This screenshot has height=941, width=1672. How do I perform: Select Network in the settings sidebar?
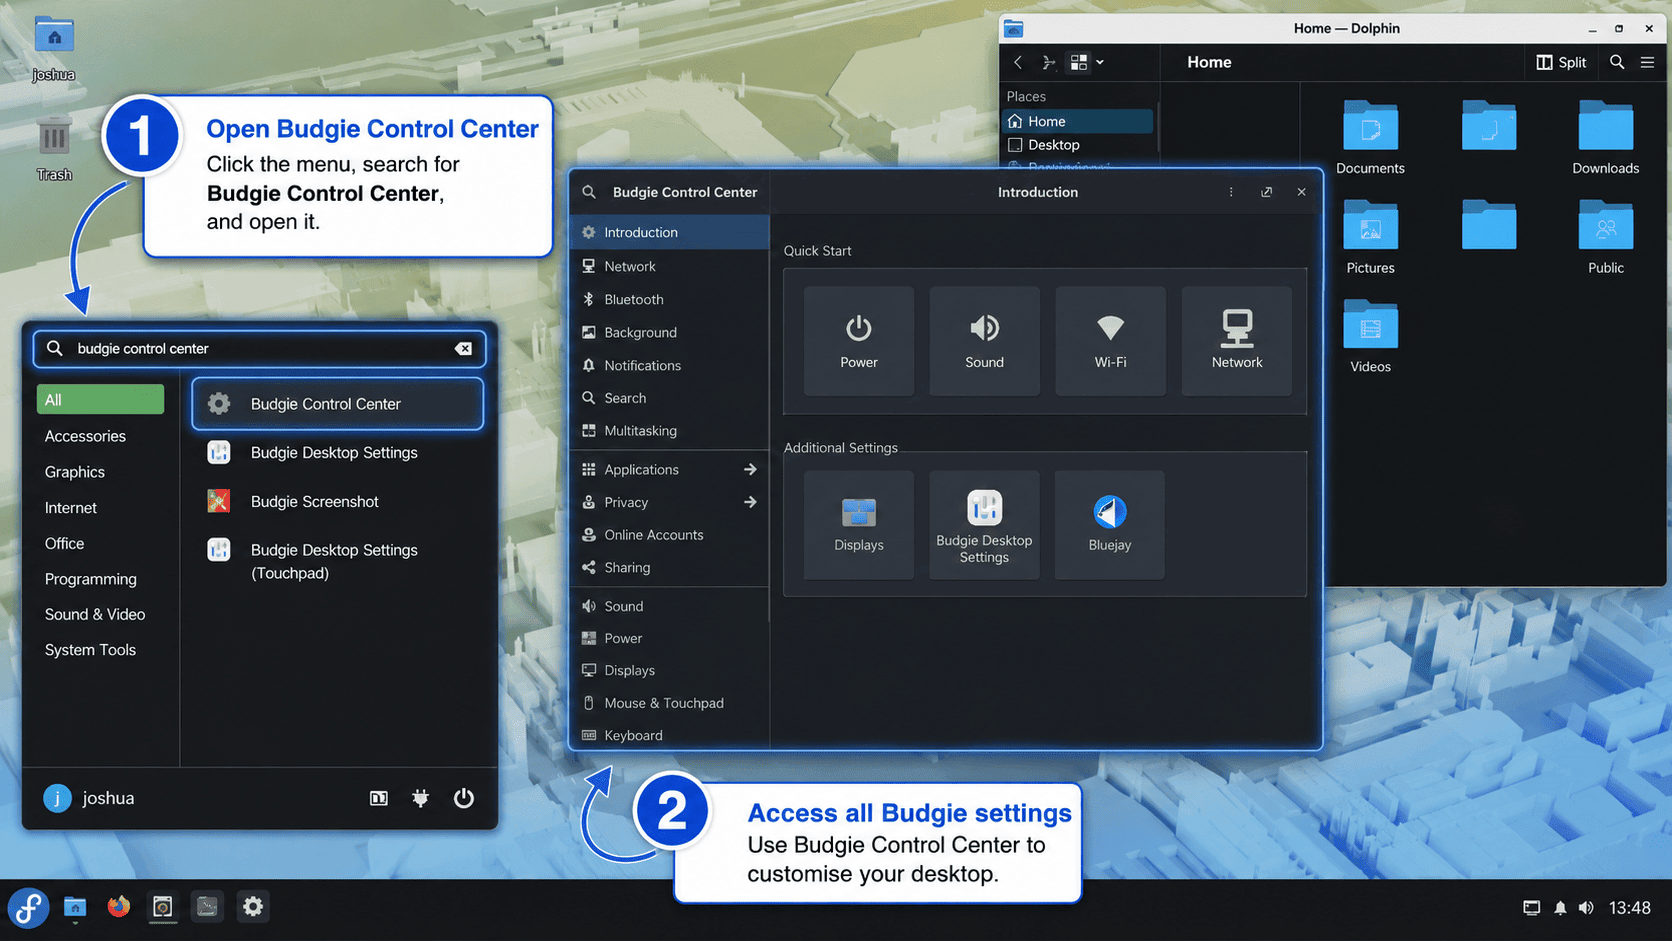(x=670, y=266)
